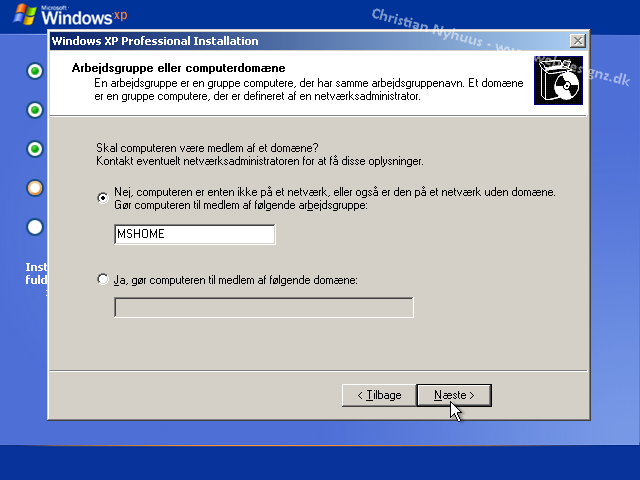Viewport: 640px width, 480px height.
Task: Click the greyed-out domain name field
Action: coord(264,307)
